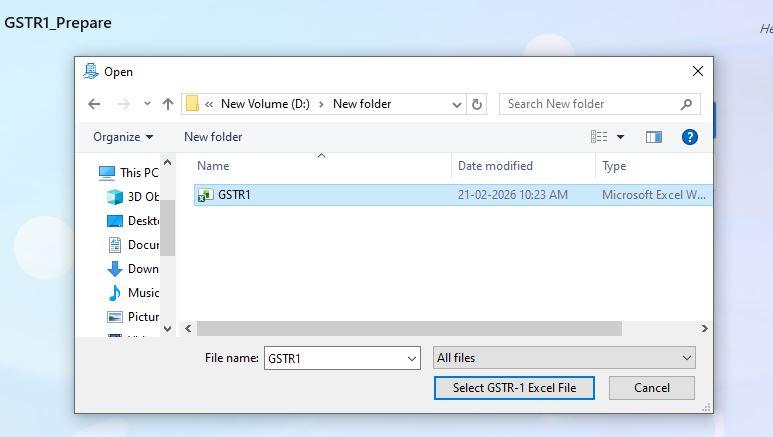This screenshot has width=773, height=437.
Task: Refresh the New folder listing
Action: pyautogui.click(x=477, y=104)
